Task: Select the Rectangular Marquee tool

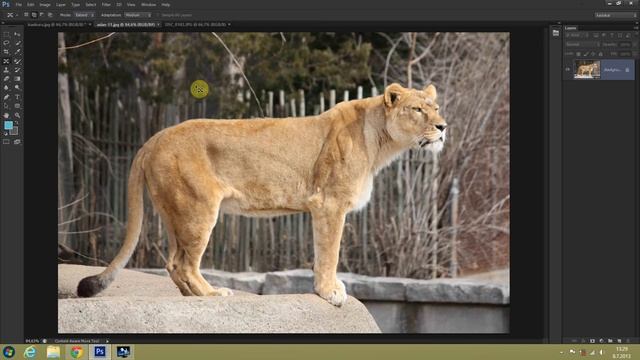Action: (x=6, y=34)
